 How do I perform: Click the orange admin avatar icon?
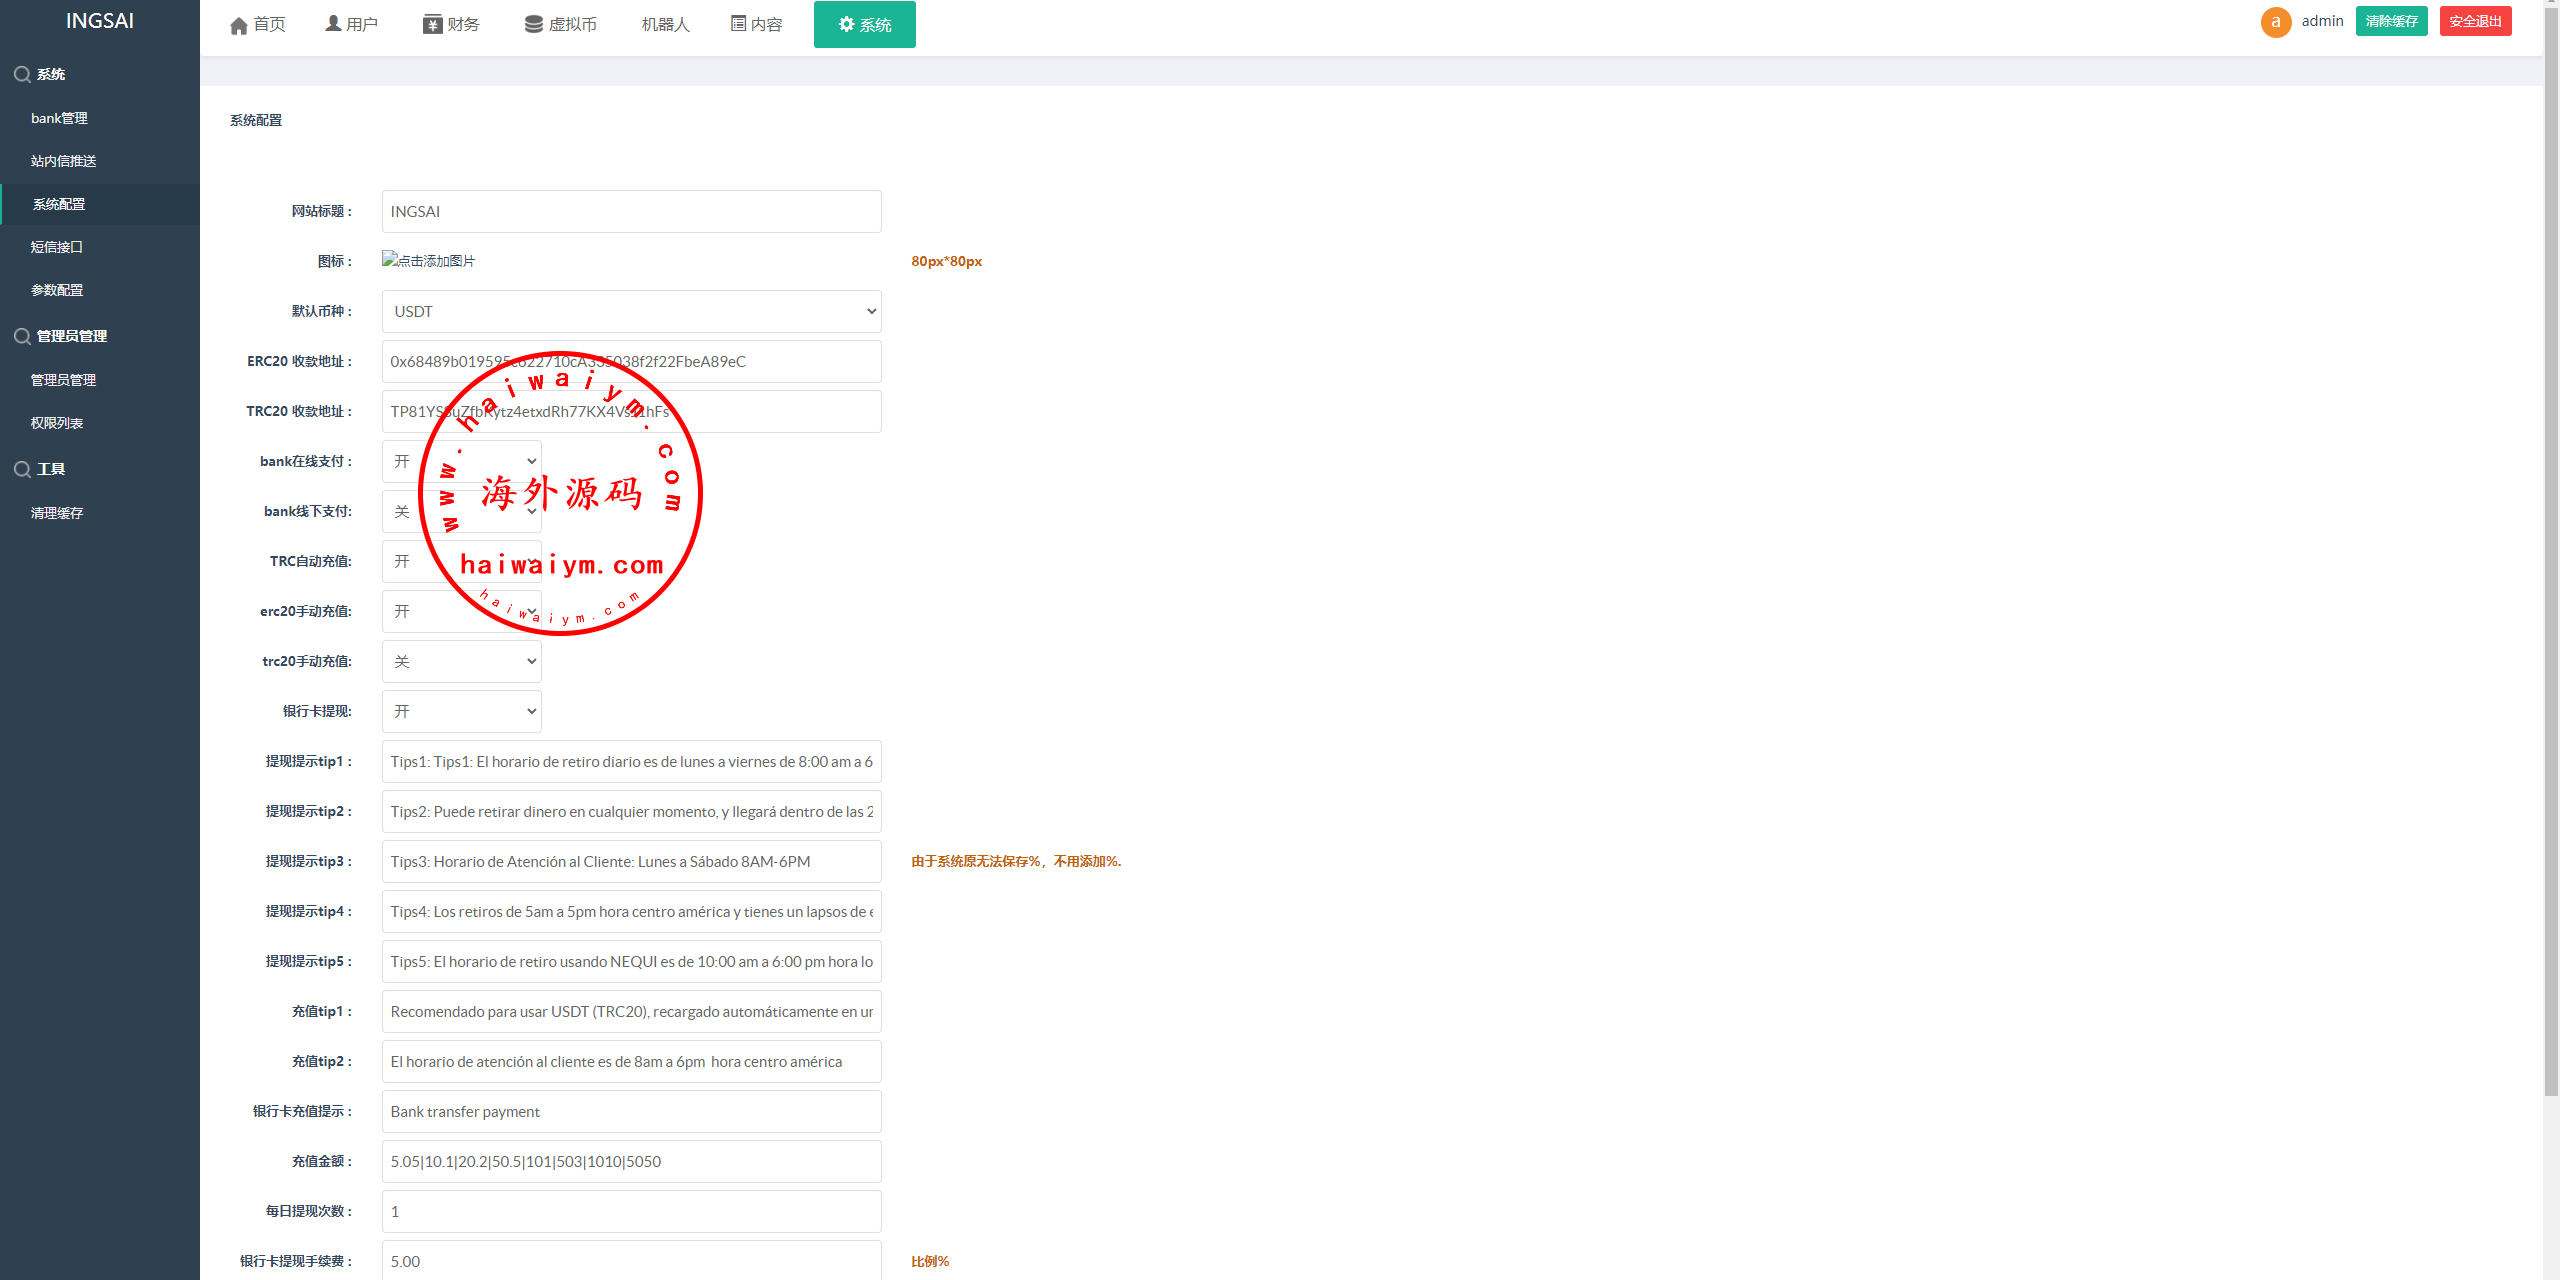pos(2276,22)
